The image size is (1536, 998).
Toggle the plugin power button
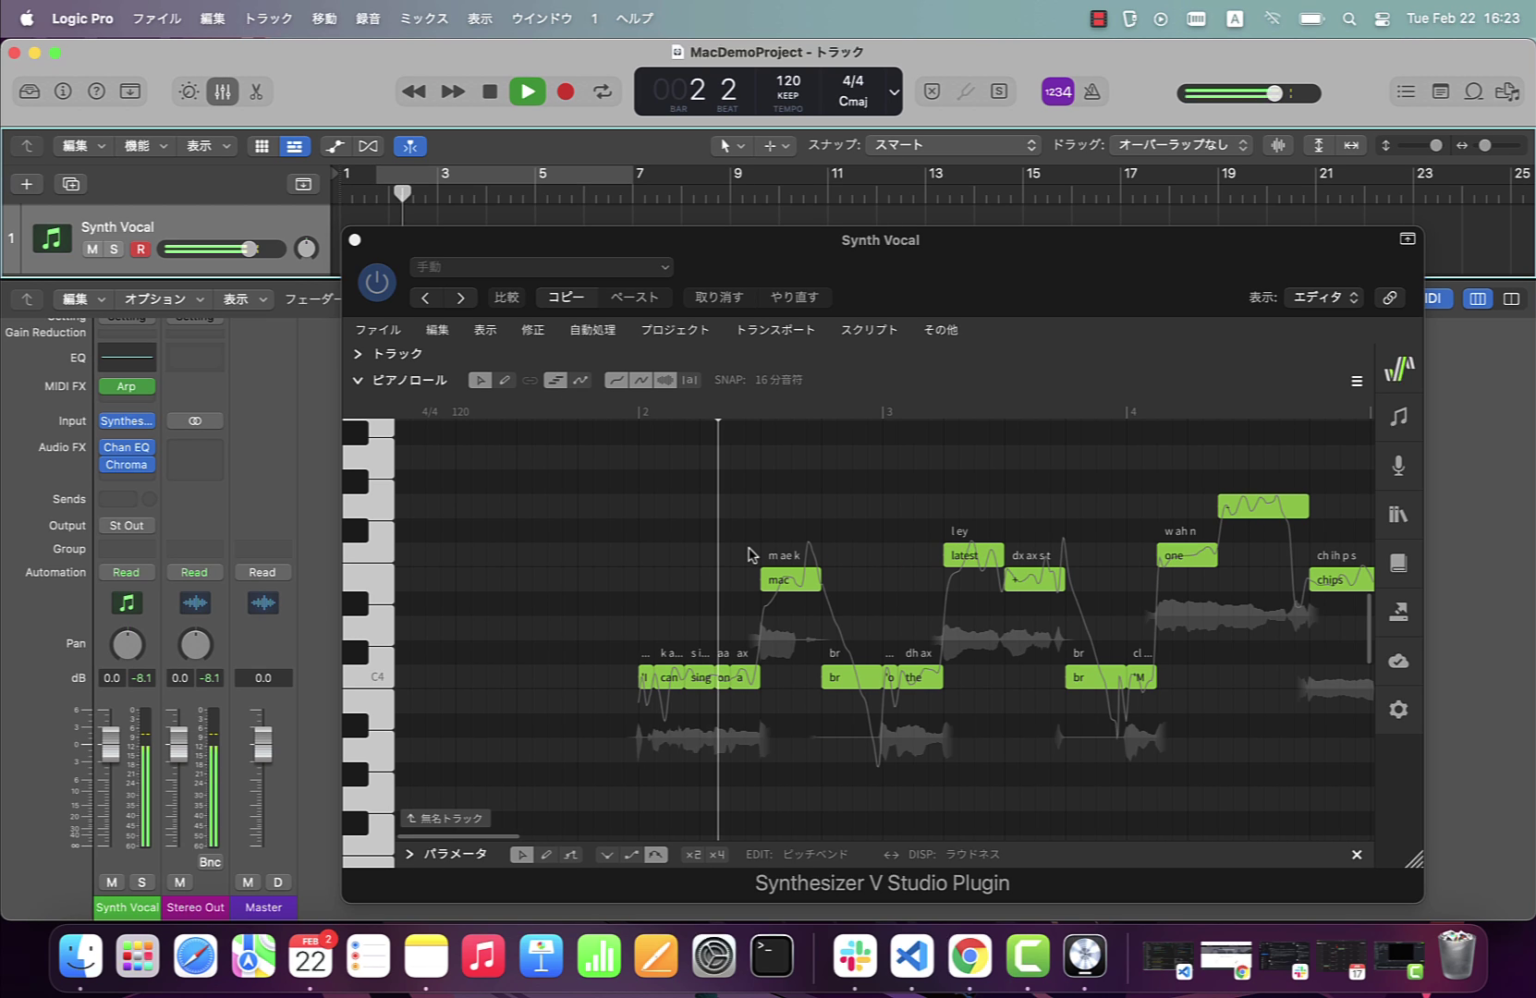(377, 282)
